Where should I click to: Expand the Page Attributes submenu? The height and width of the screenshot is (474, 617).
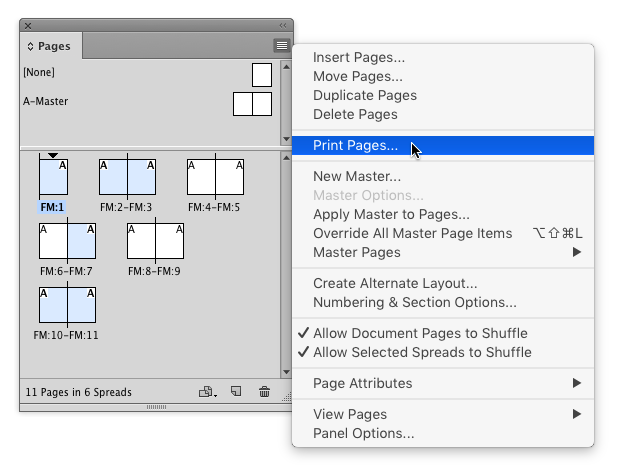pyautogui.click(x=443, y=383)
